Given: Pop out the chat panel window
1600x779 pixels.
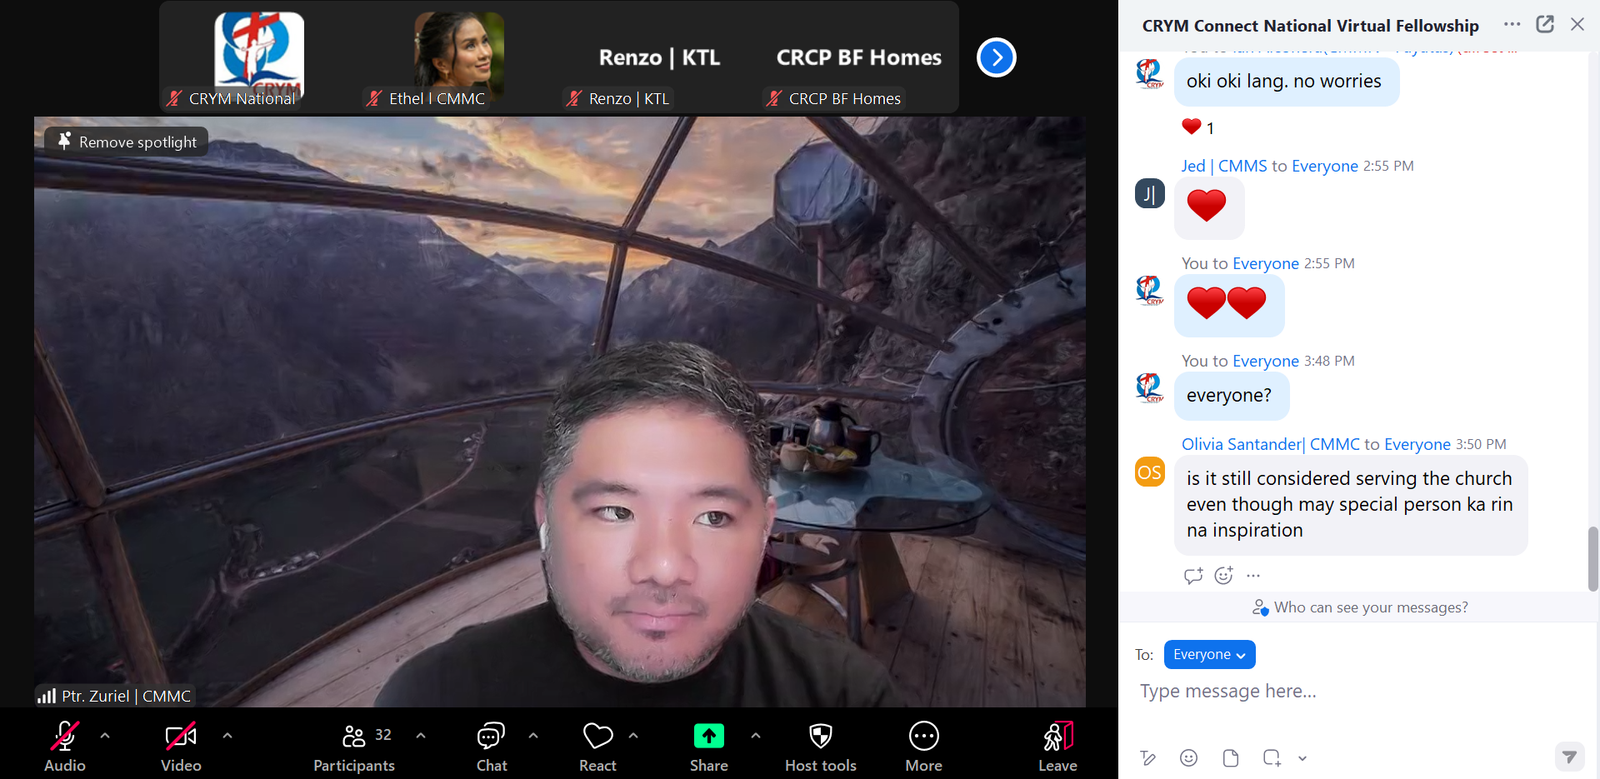Looking at the screenshot, I should 1545,24.
